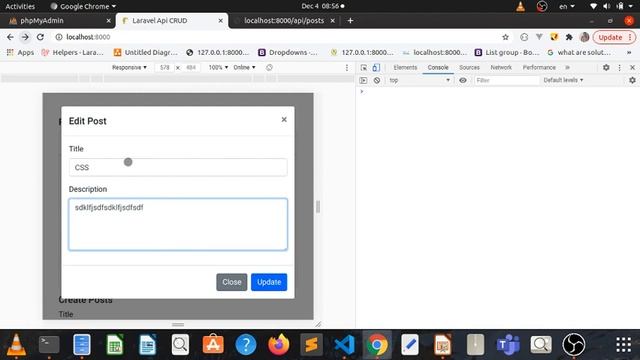Toggle device toolbar icon in DevTools
Image resolution: width=640 pixels, height=360 pixels.
[376, 67]
